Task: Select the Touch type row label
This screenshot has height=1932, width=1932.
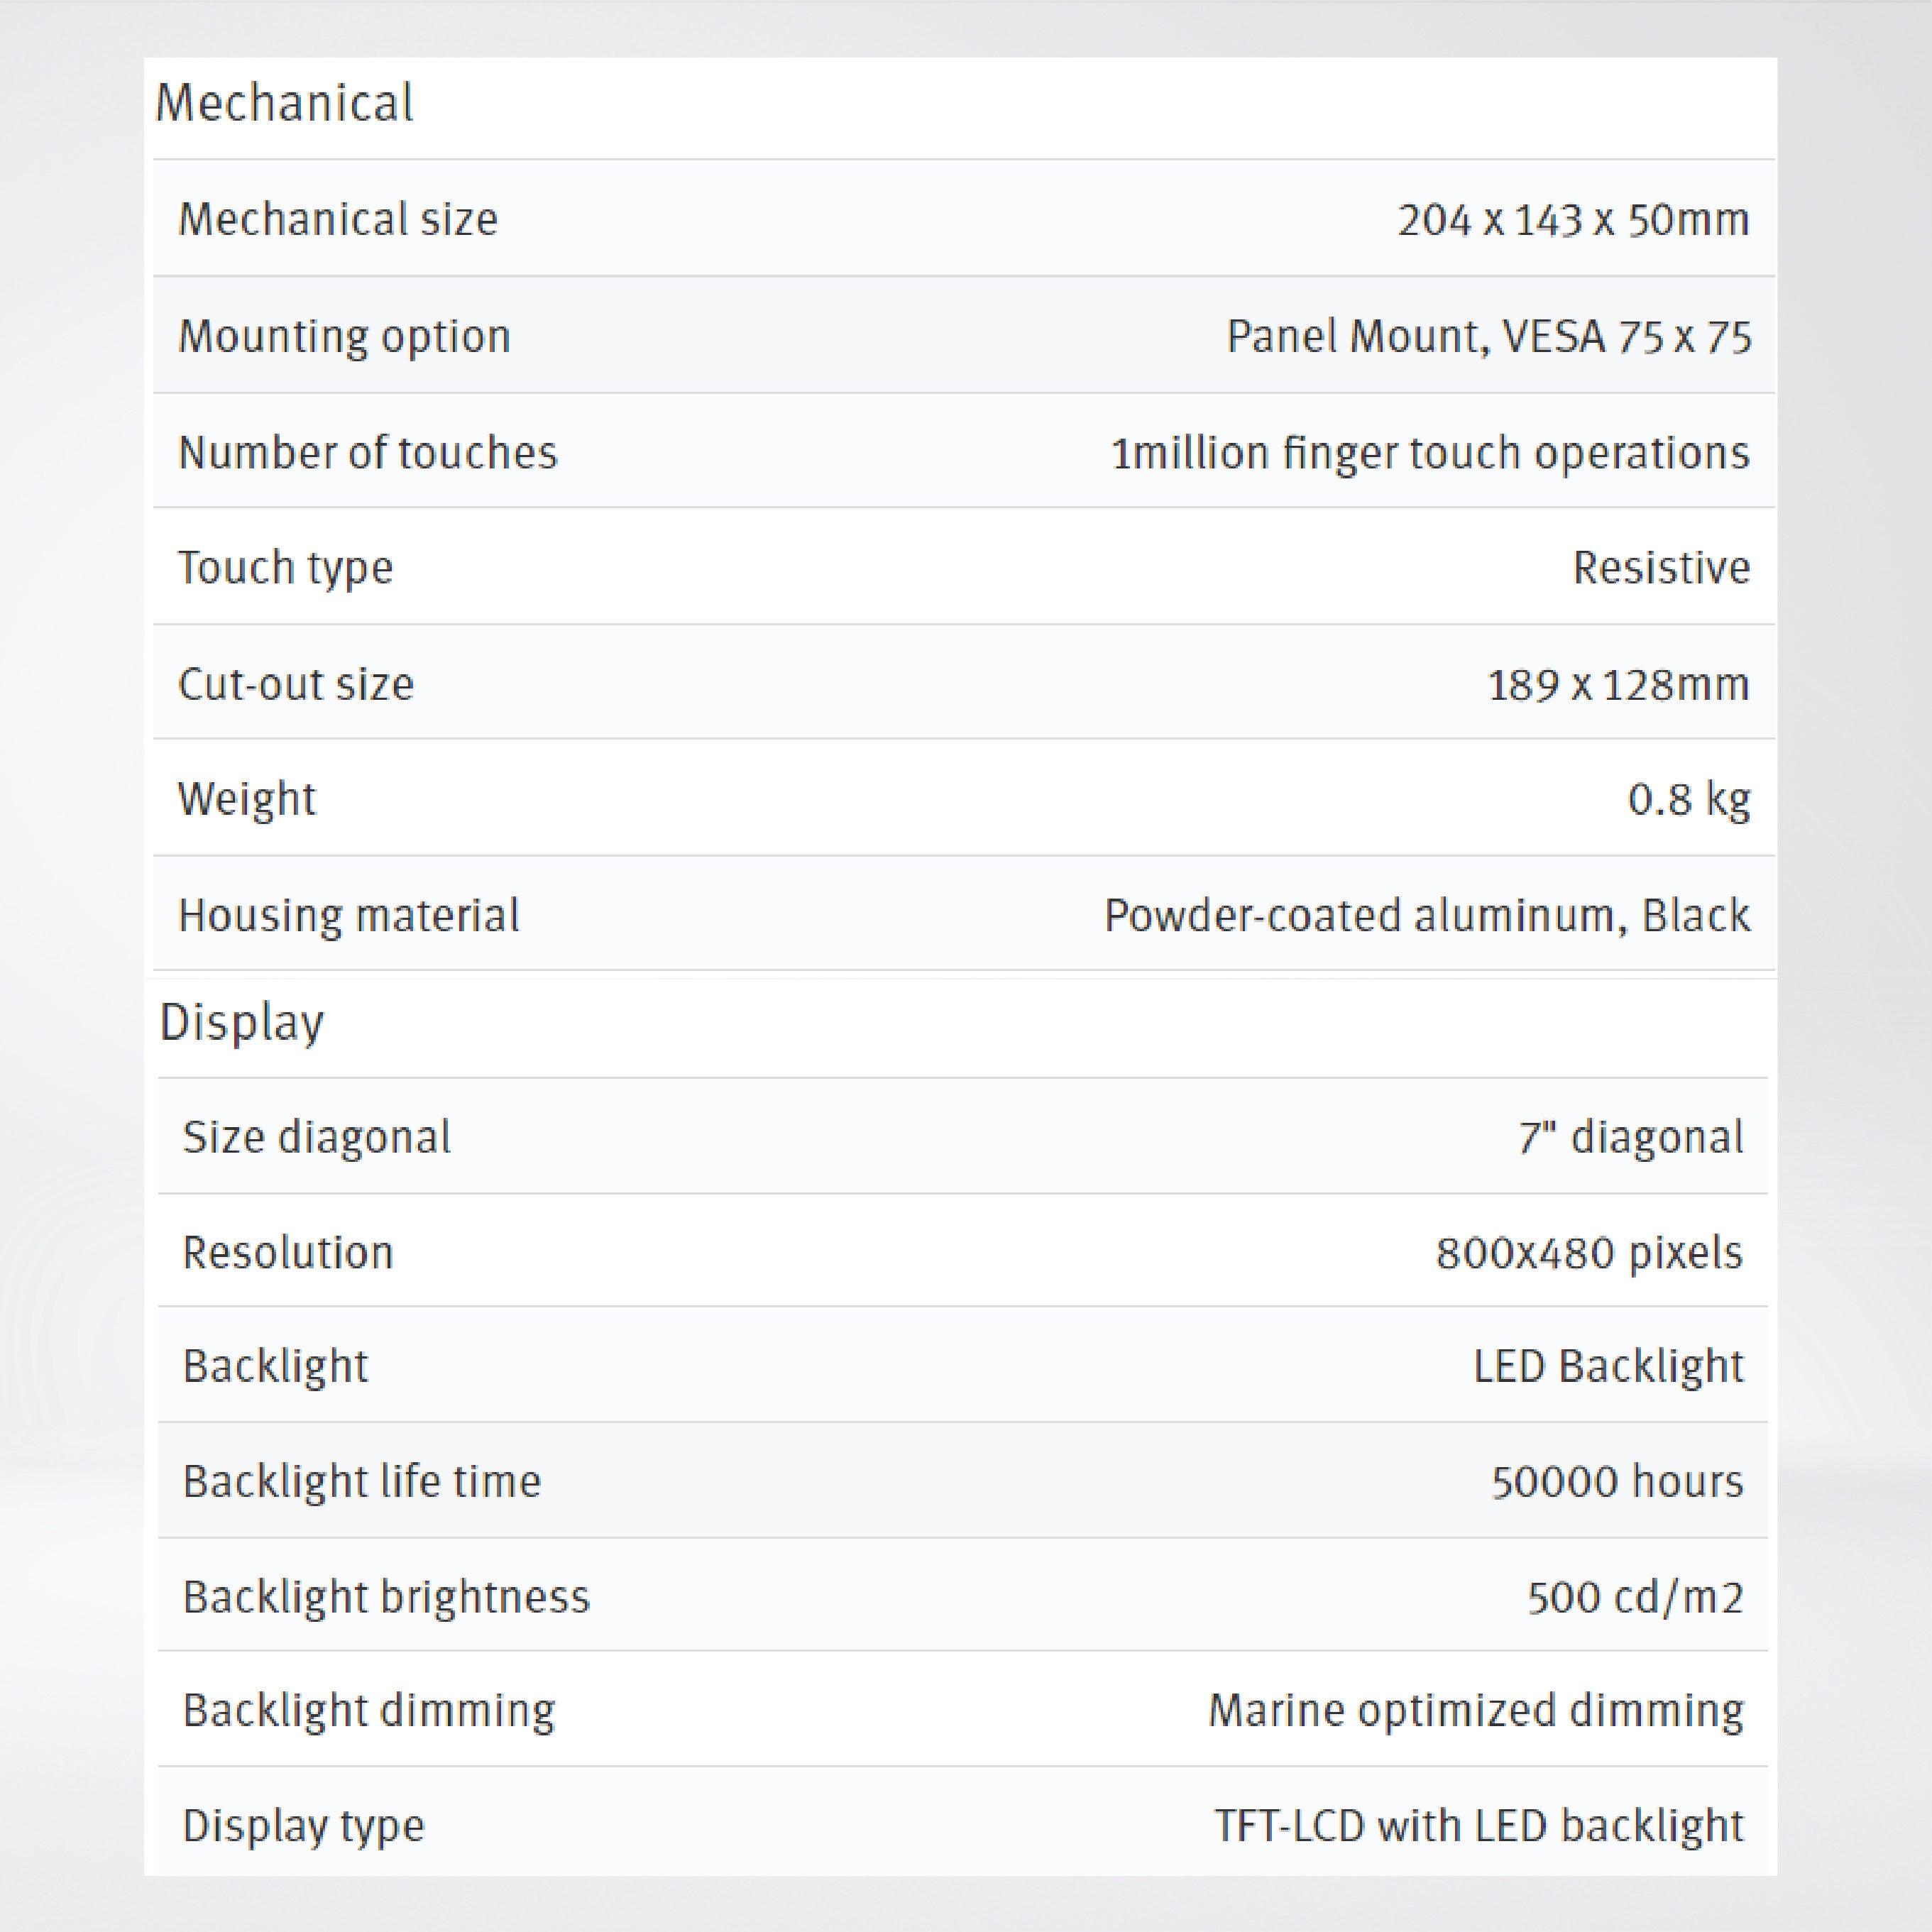Action: point(285,568)
